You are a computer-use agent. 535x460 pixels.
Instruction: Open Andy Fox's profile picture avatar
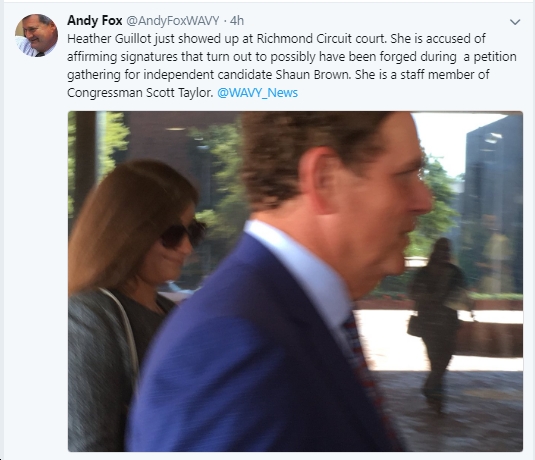coord(37,35)
